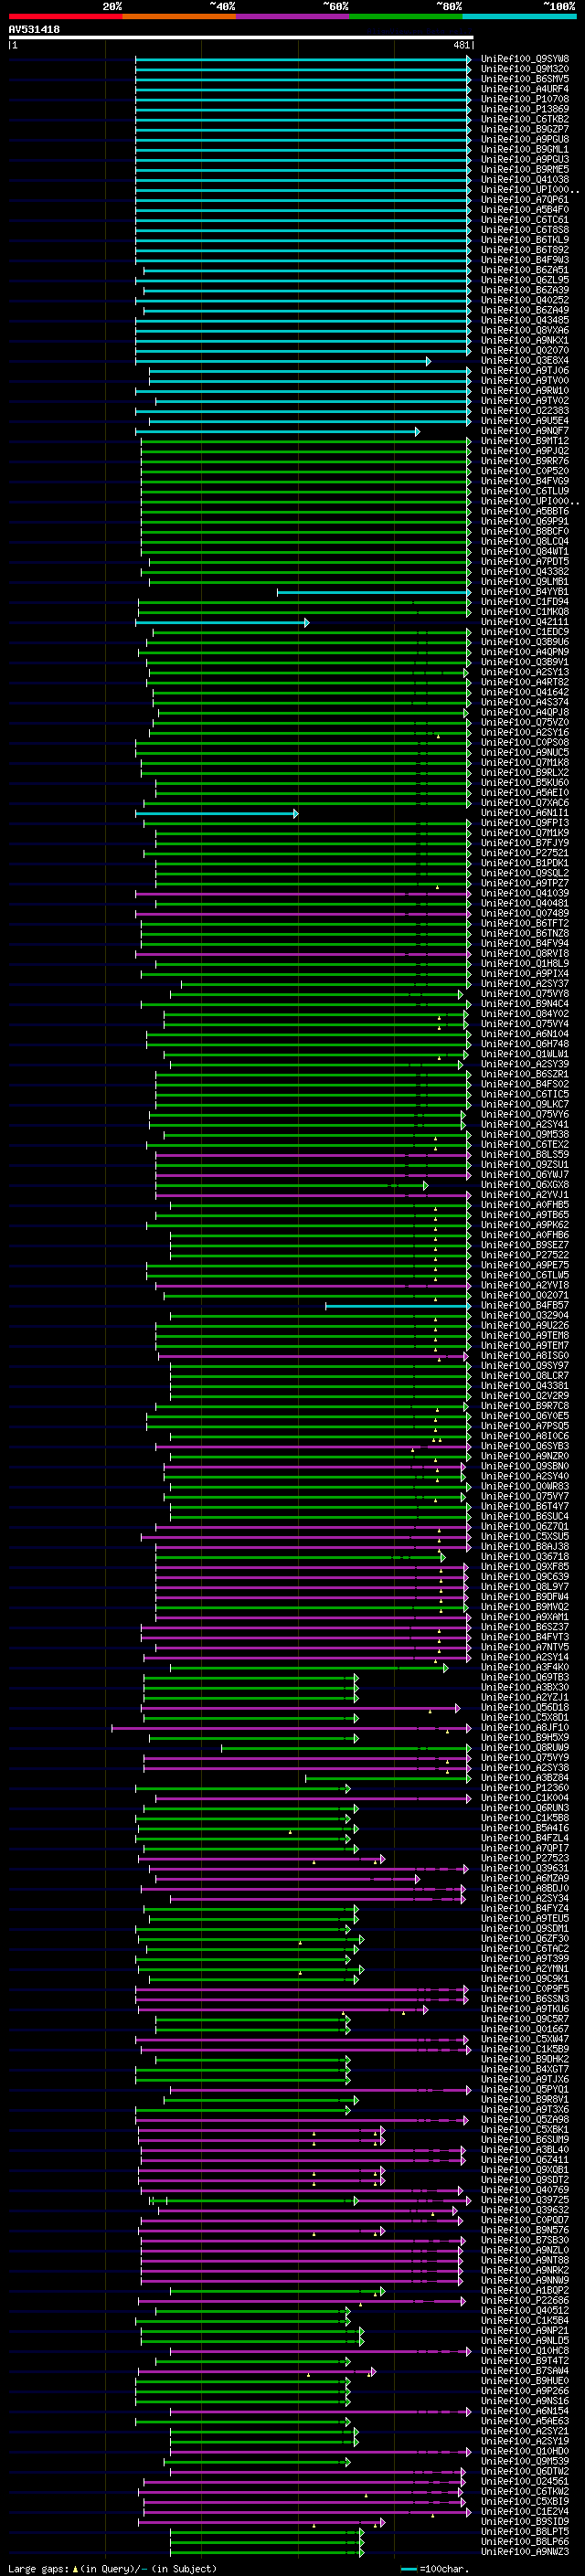The height and width of the screenshot is (2576, 585).
Task: Select hit label UniRef100_P27521
Action: click(525, 854)
